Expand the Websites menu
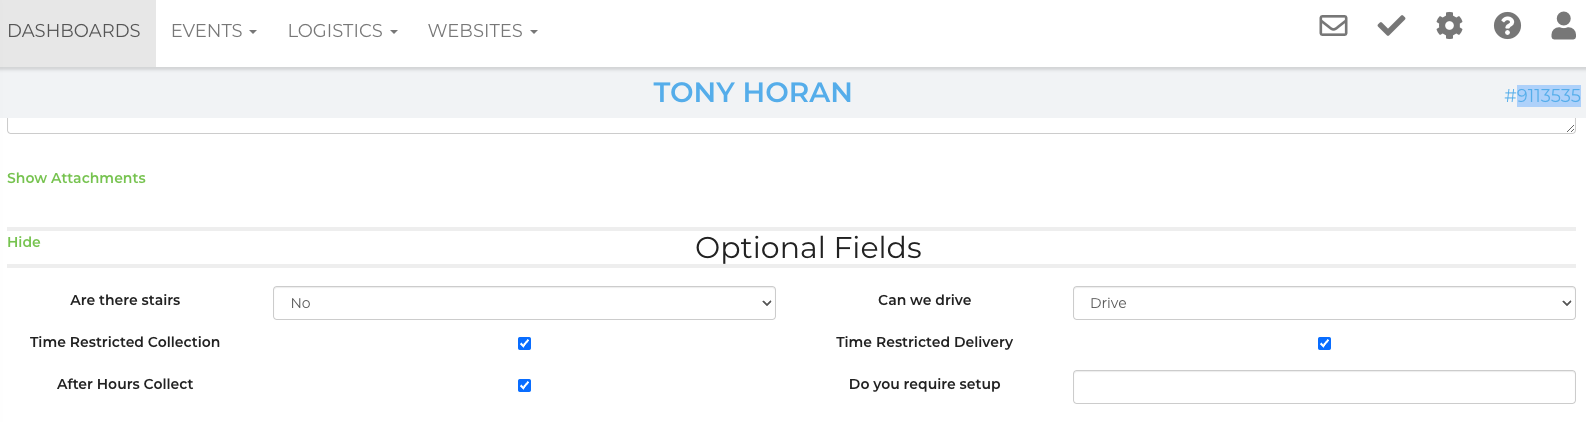Viewport: 1586px width, 422px height. [x=482, y=31]
